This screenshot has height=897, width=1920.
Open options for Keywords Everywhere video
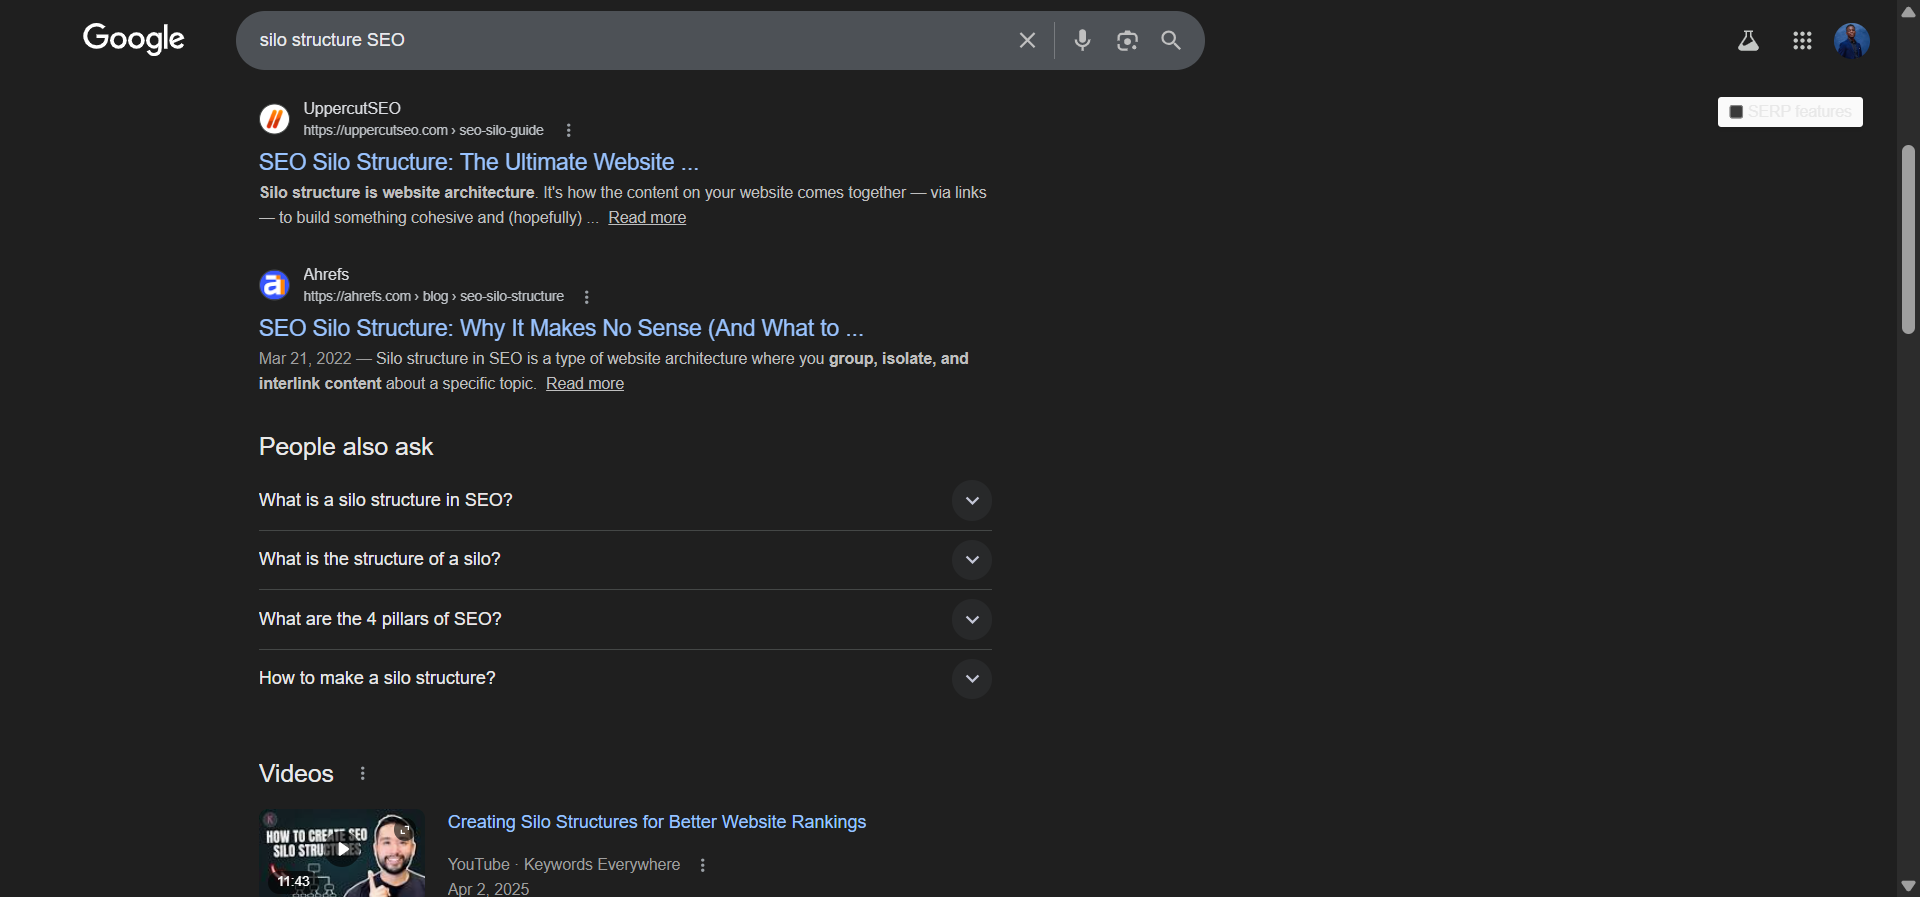[702, 865]
